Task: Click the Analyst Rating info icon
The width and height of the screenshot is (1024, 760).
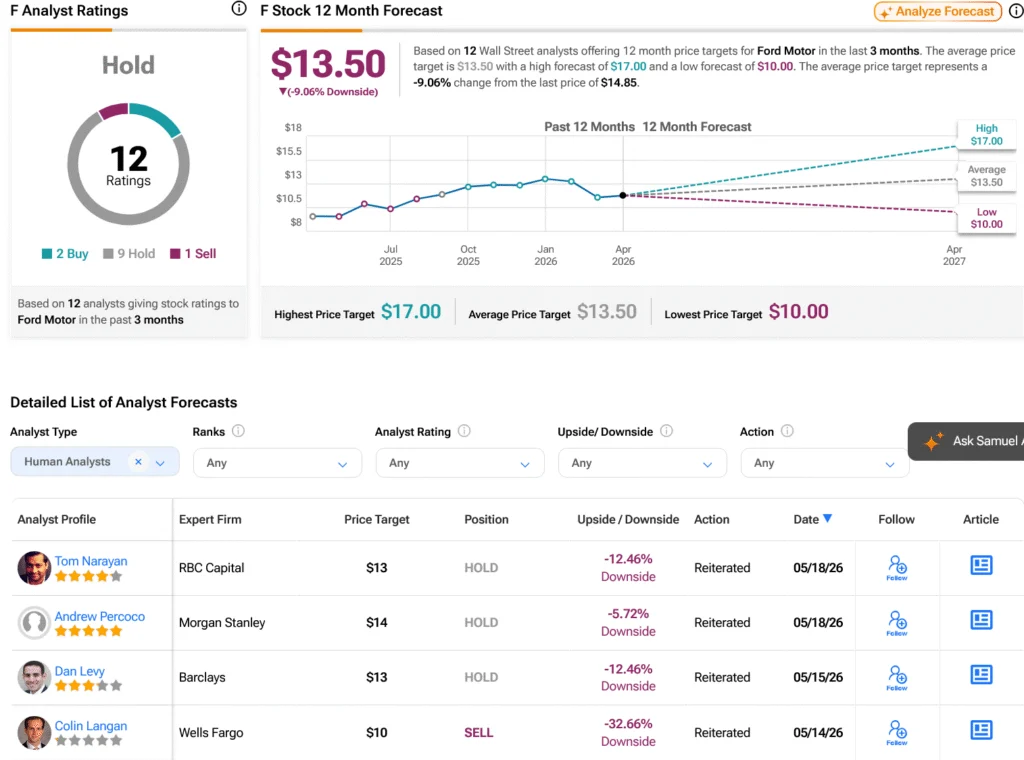Action: point(464,431)
